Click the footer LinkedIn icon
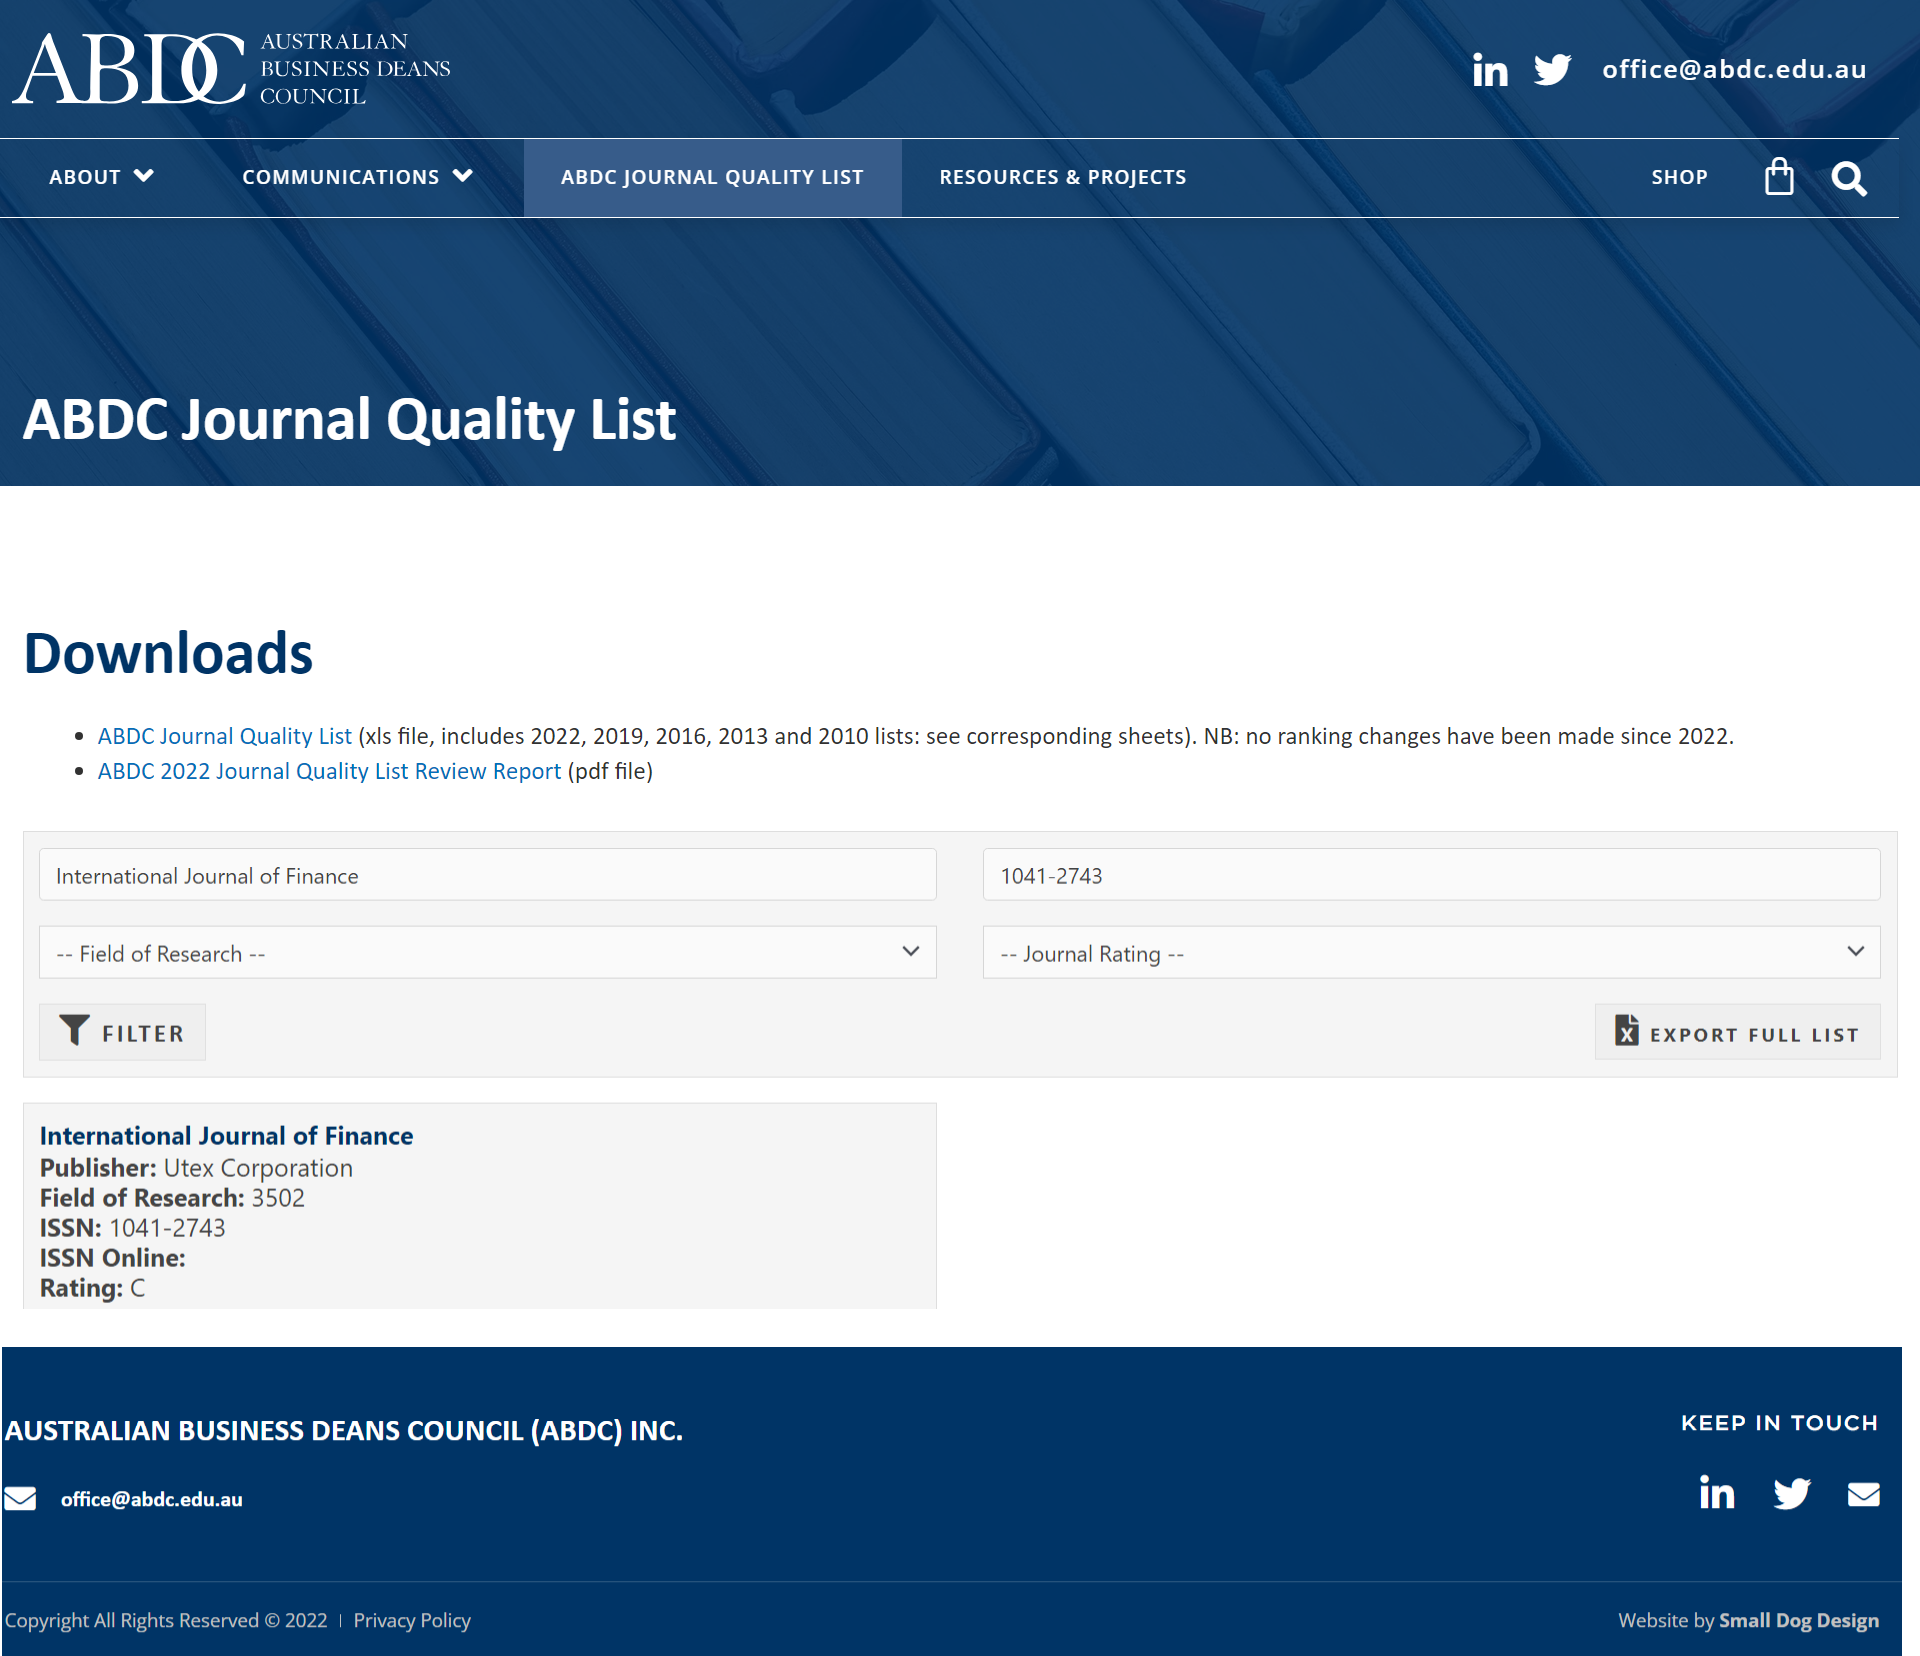Viewport: 1920px width, 1656px height. (x=1716, y=1493)
